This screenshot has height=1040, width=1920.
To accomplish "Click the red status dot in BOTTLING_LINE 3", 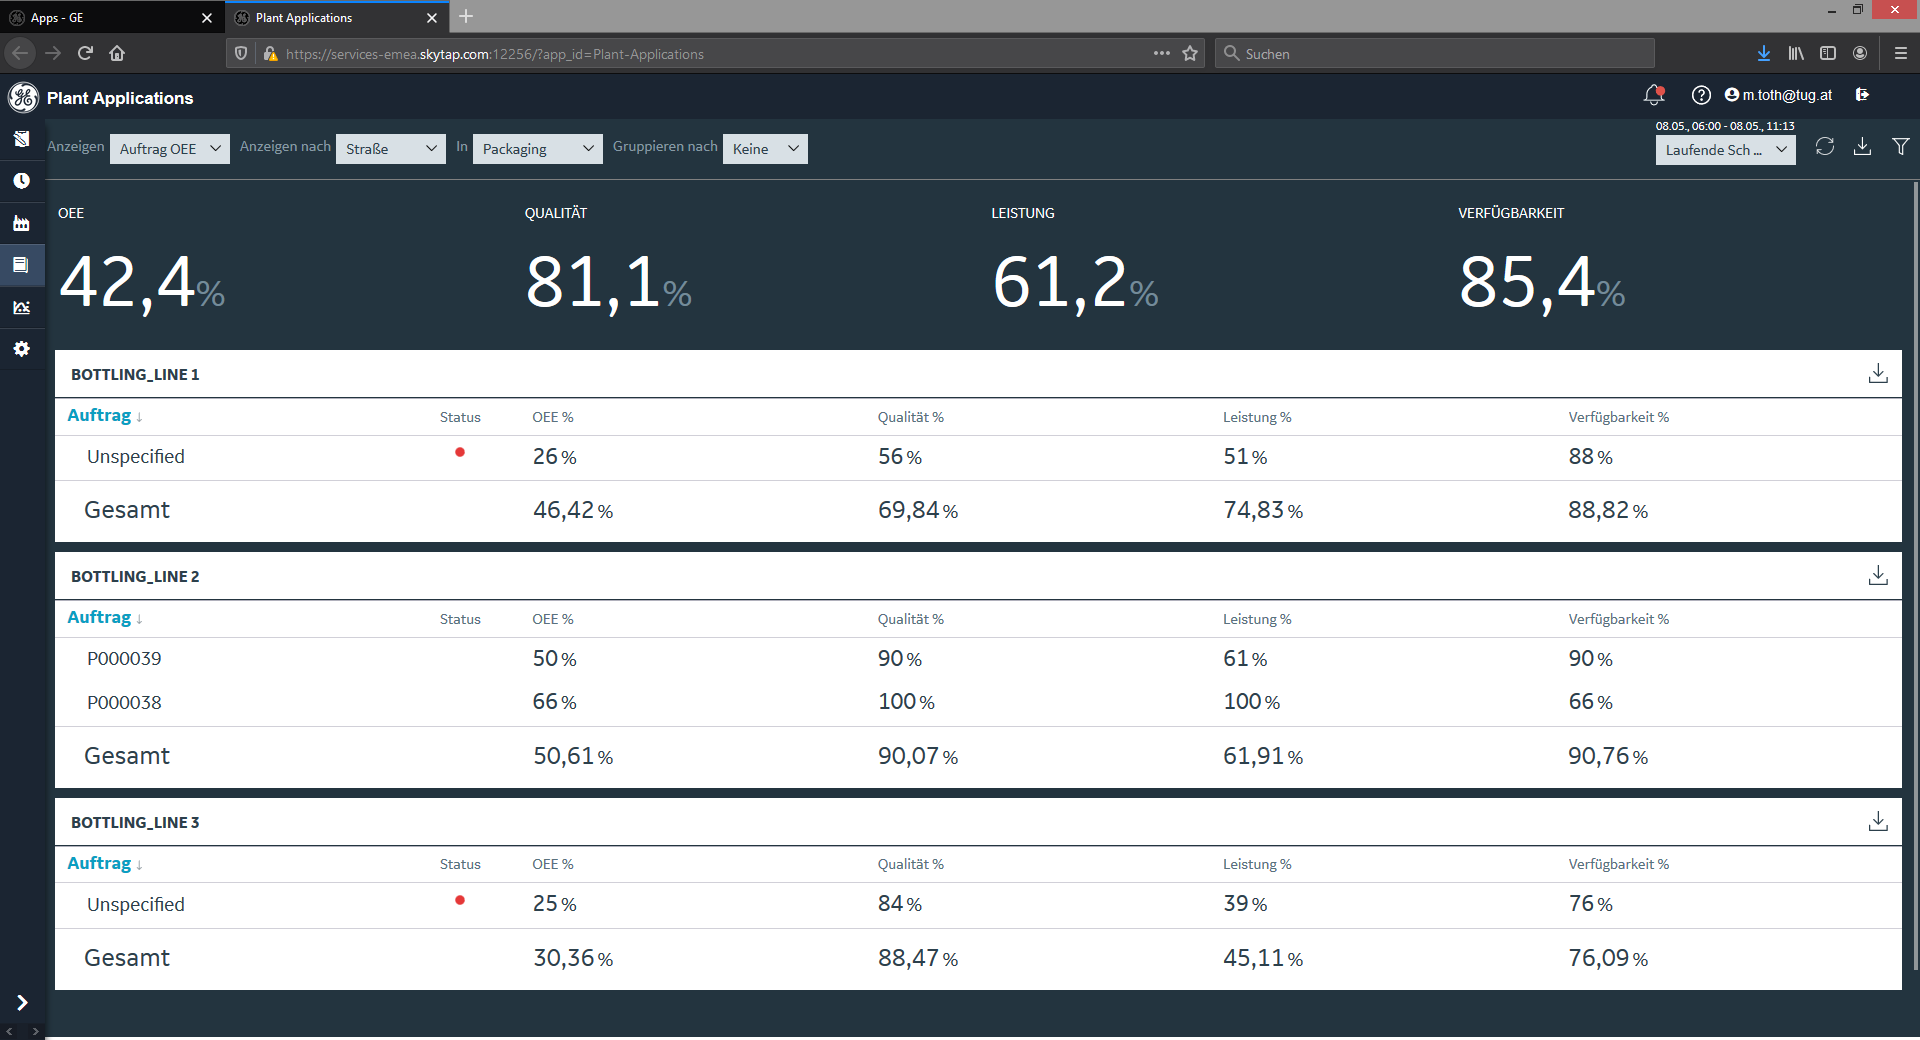I will click(x=460, y=900).
